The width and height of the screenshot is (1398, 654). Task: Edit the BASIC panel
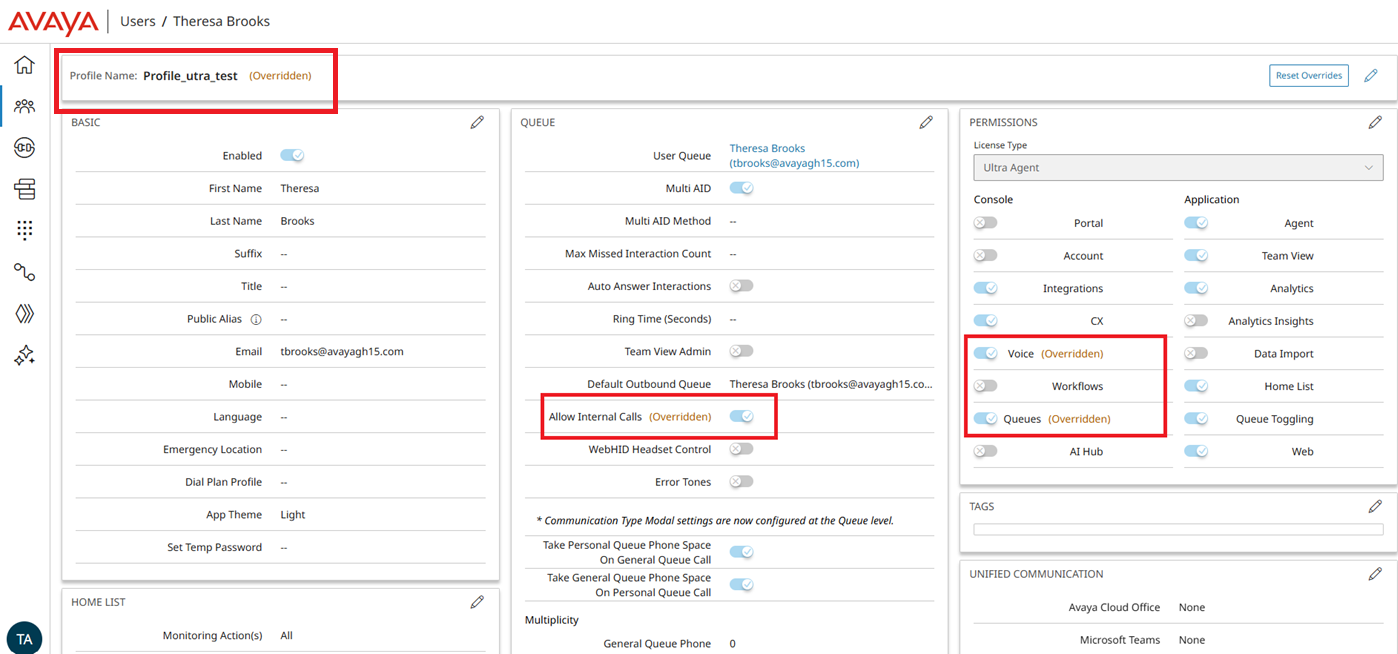coord(477,122)
